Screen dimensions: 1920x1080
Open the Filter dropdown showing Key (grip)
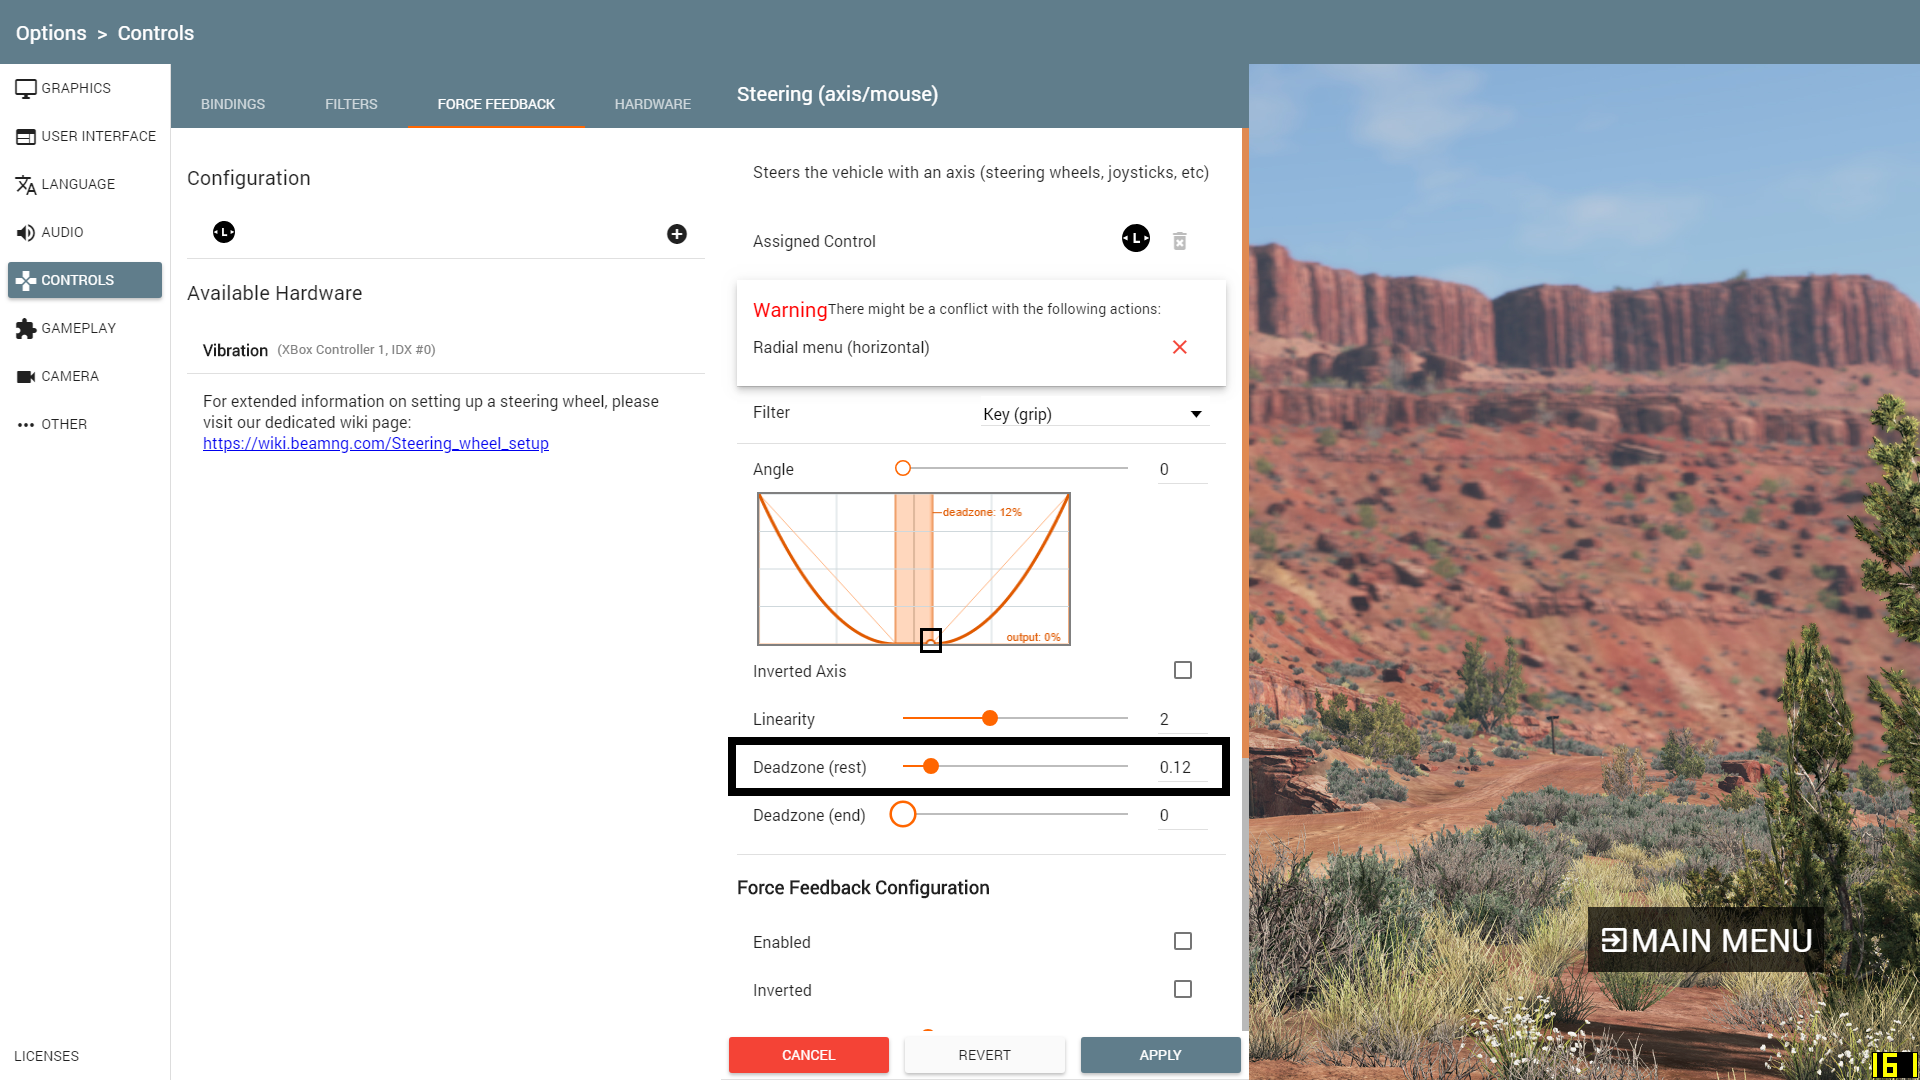click(x=1095, y=414)
